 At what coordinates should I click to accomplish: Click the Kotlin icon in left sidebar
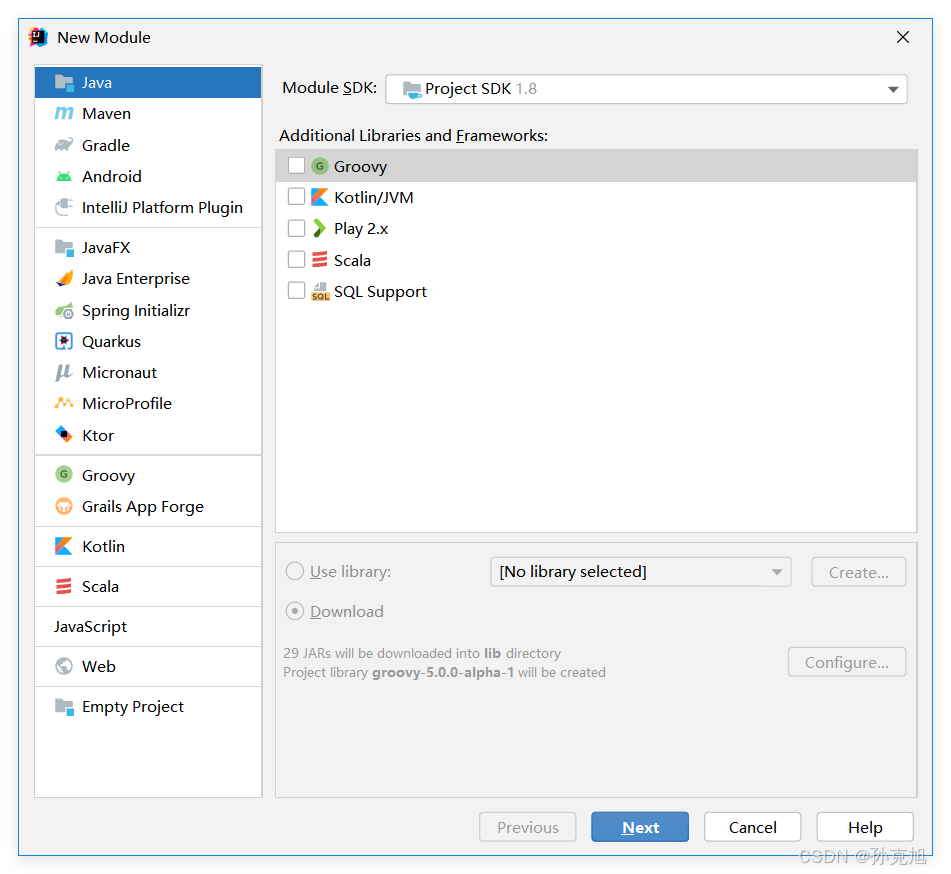64,546
